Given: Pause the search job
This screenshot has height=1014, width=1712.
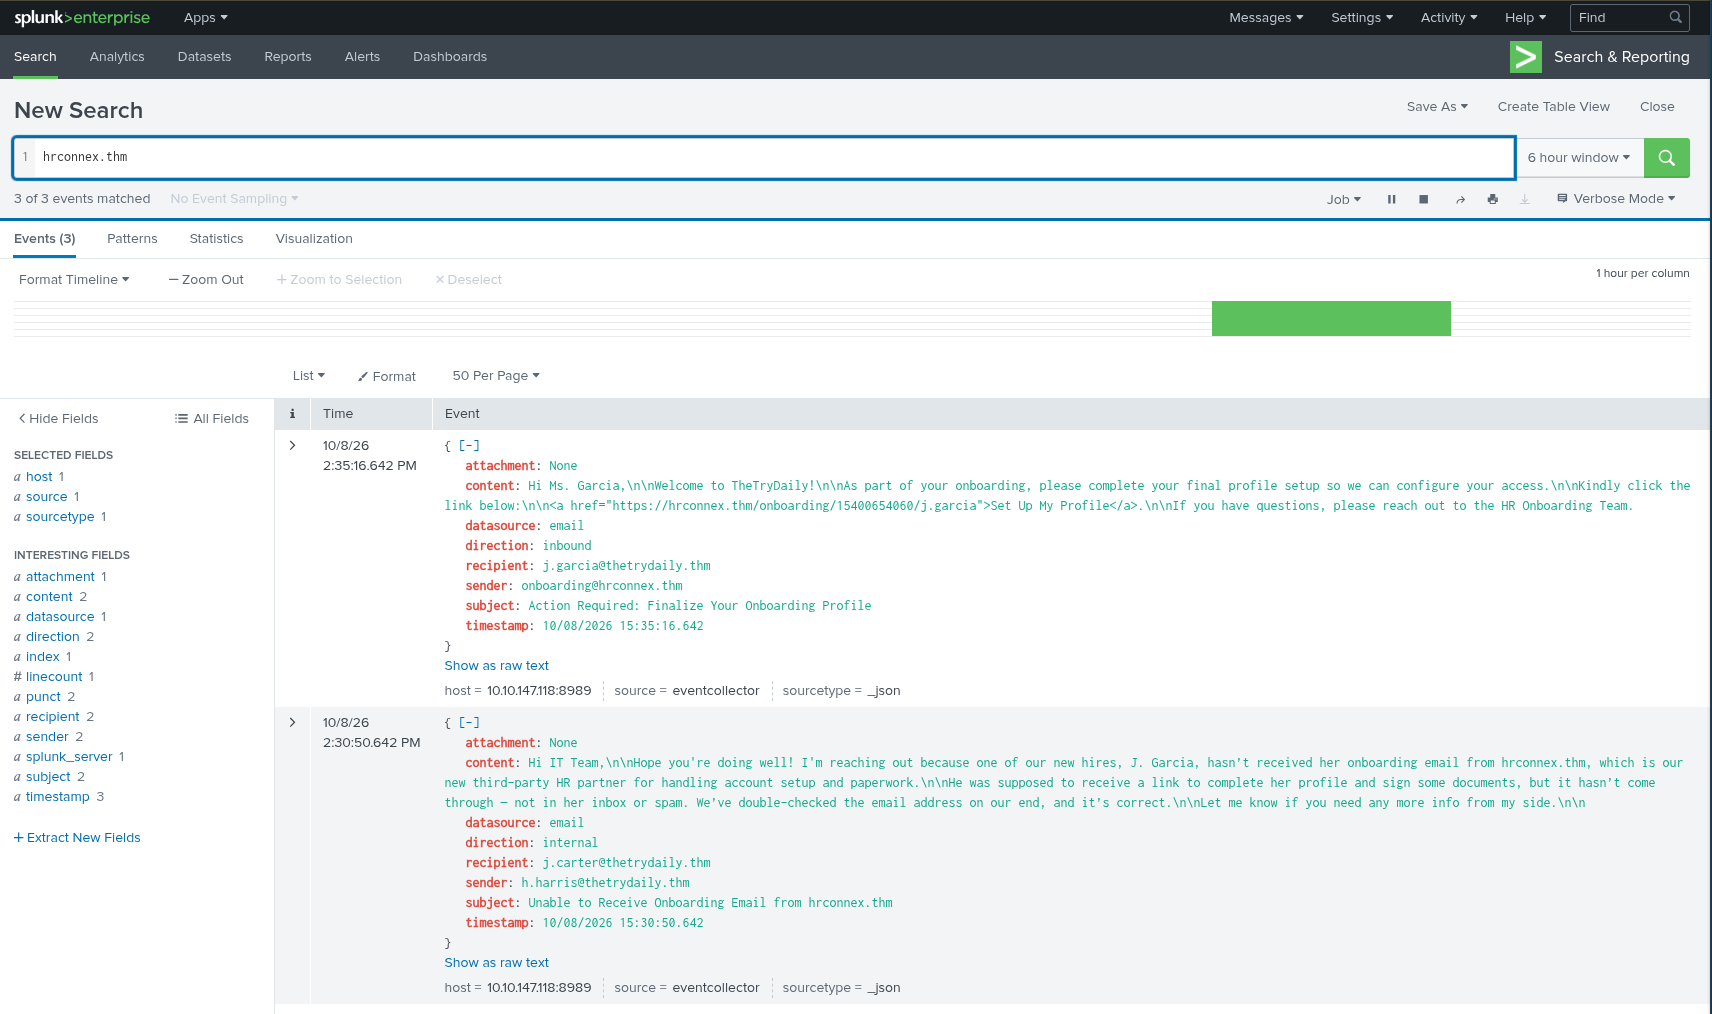Looking at the screenshot, I should (1391, 199).
